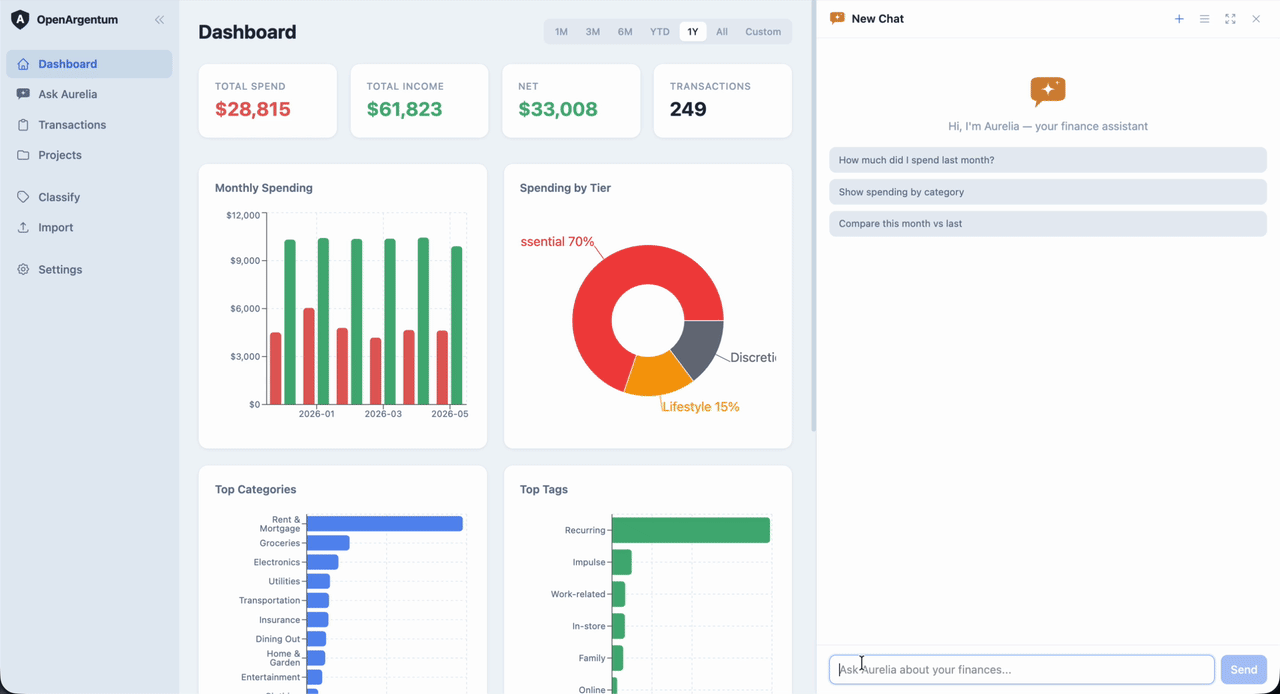Click the Total Spend card
1280x694 pixels.
268,101
